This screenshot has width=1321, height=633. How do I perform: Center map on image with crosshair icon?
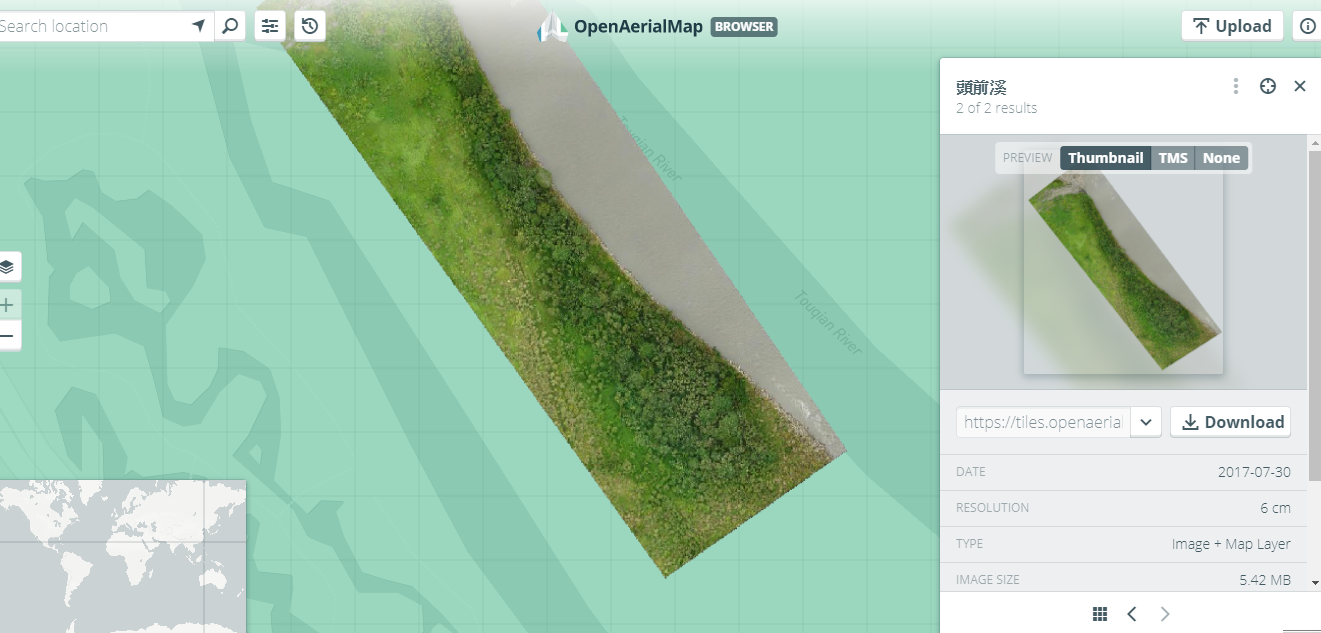pyautogui.click(x=1268, y=86)
